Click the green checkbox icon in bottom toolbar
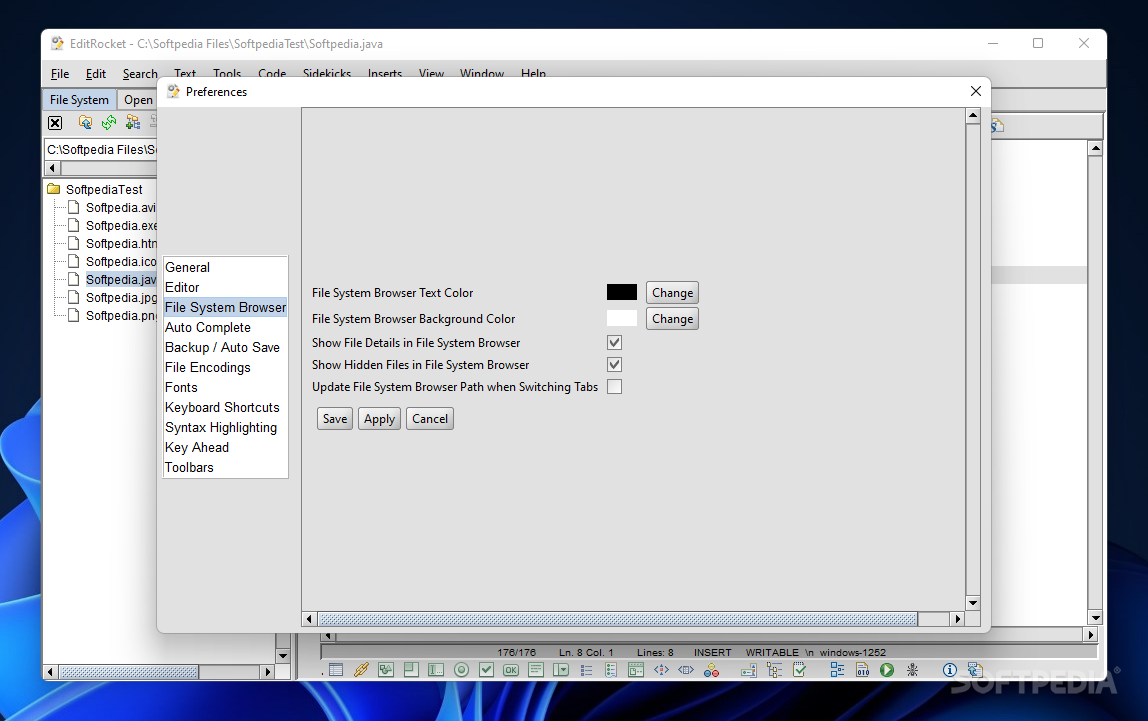 486,670
